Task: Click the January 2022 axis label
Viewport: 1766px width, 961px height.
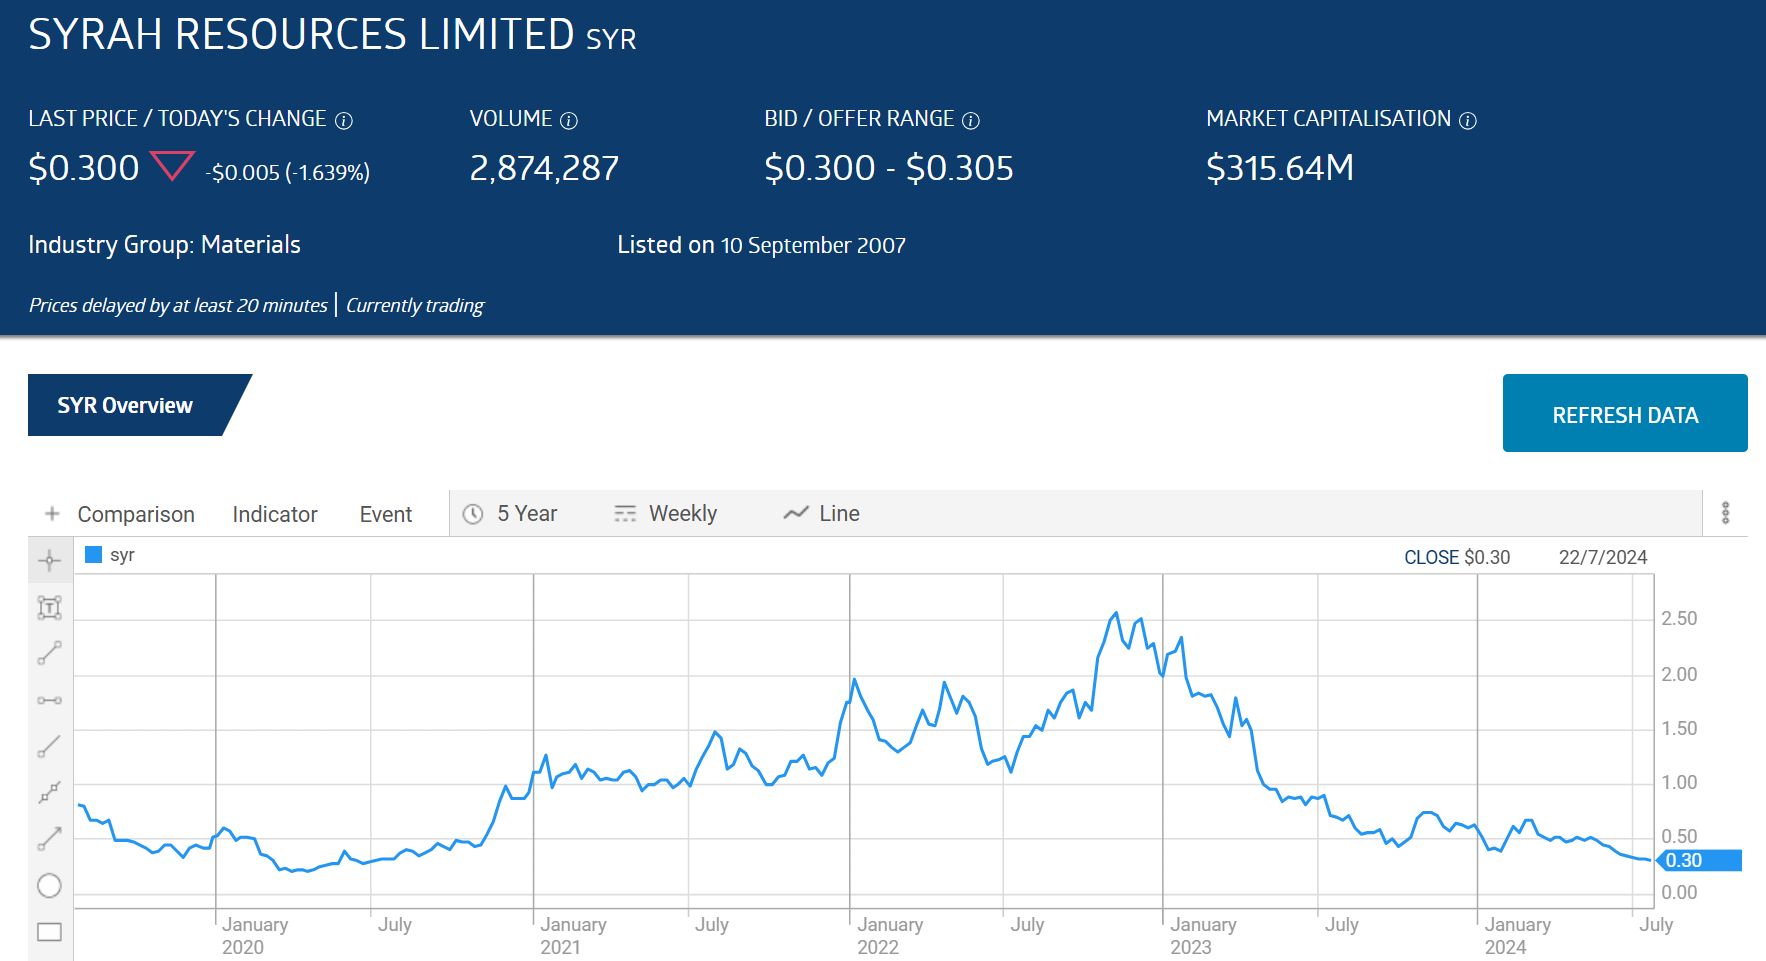Action: click(x=890, y=935)
